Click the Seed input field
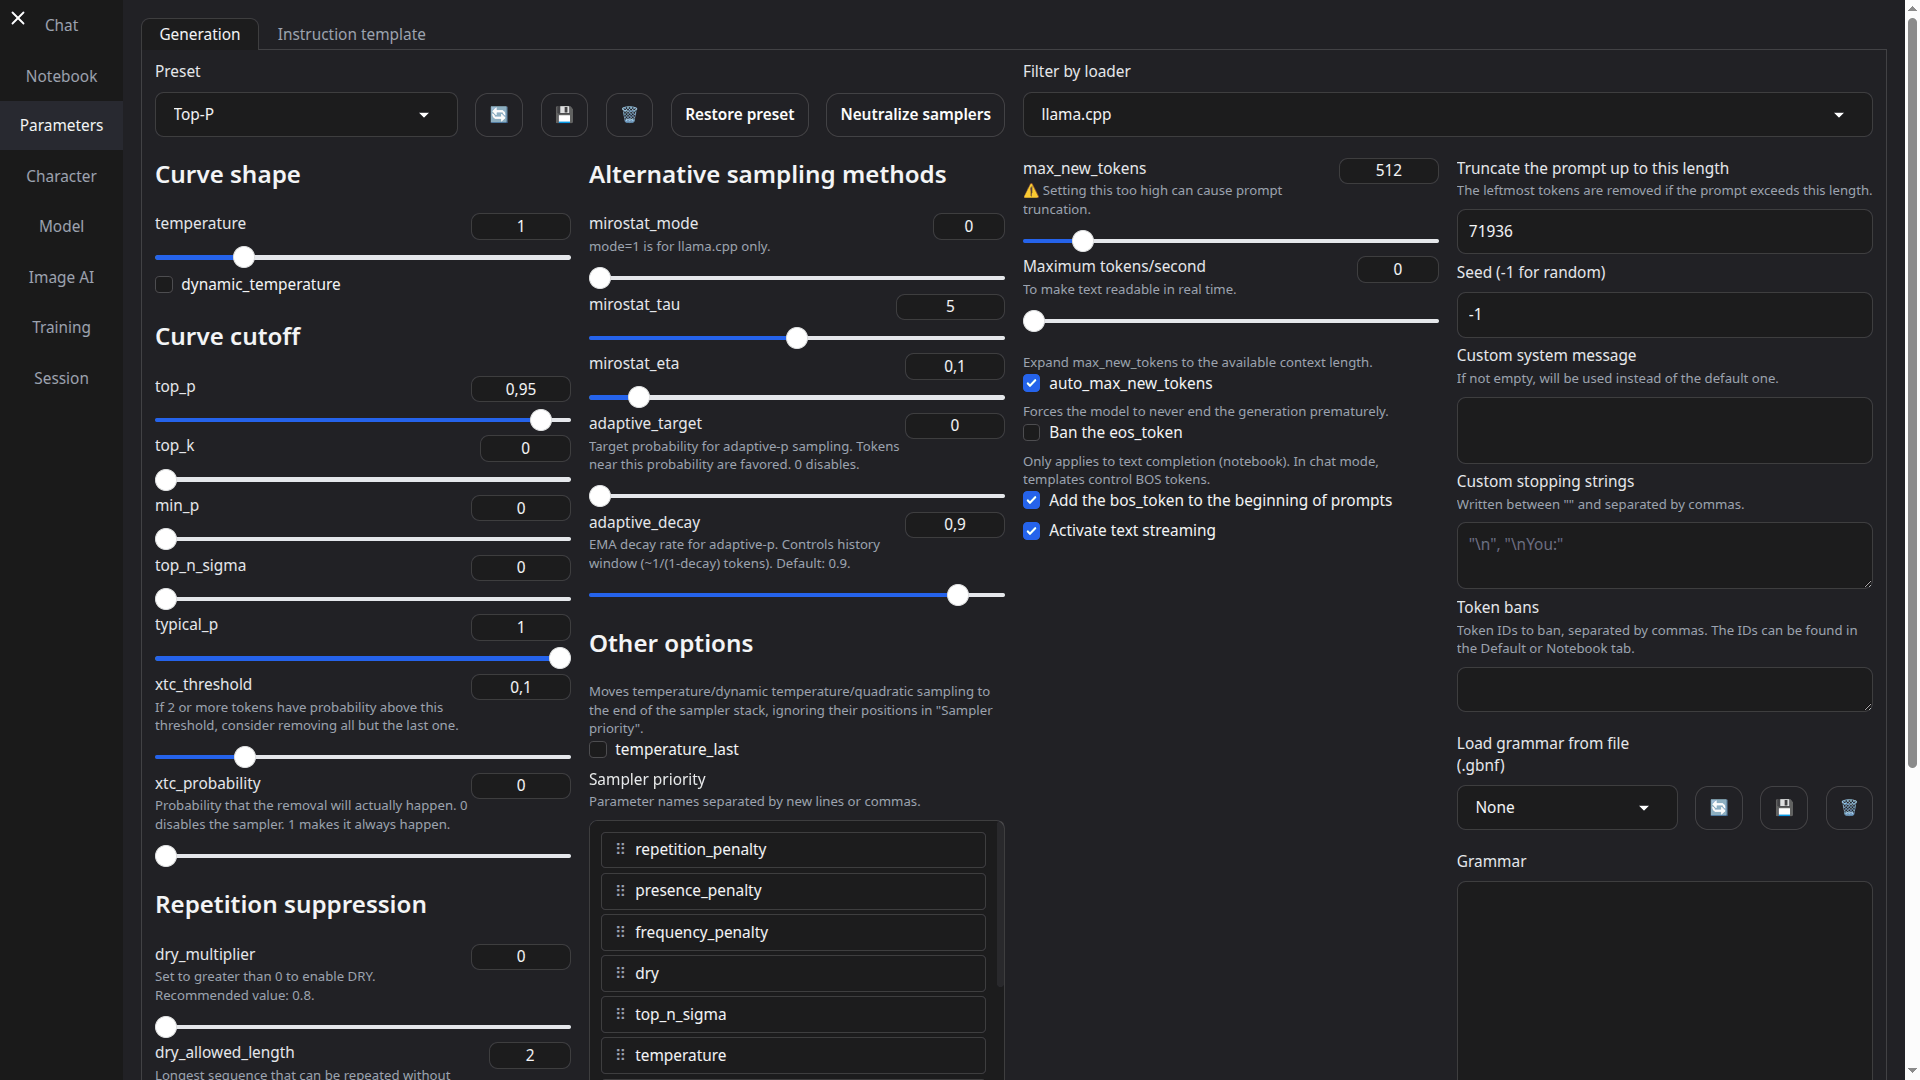The height and width of the screenshot is (1080, 1920). 1664,315
